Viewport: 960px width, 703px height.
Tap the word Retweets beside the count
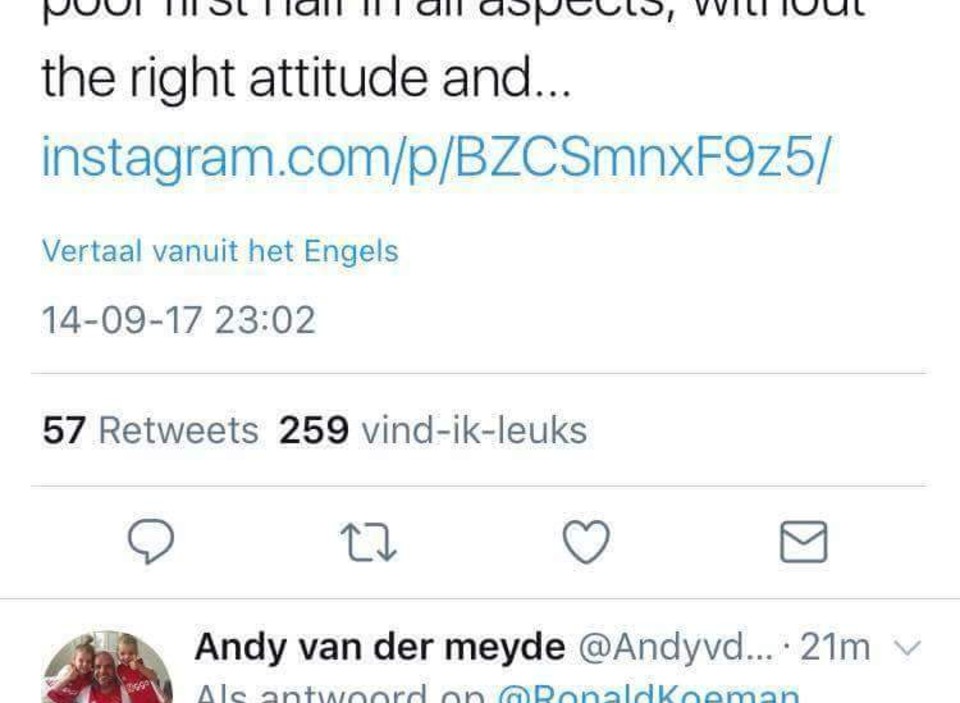pyautogui.click(x=179, y=430)
